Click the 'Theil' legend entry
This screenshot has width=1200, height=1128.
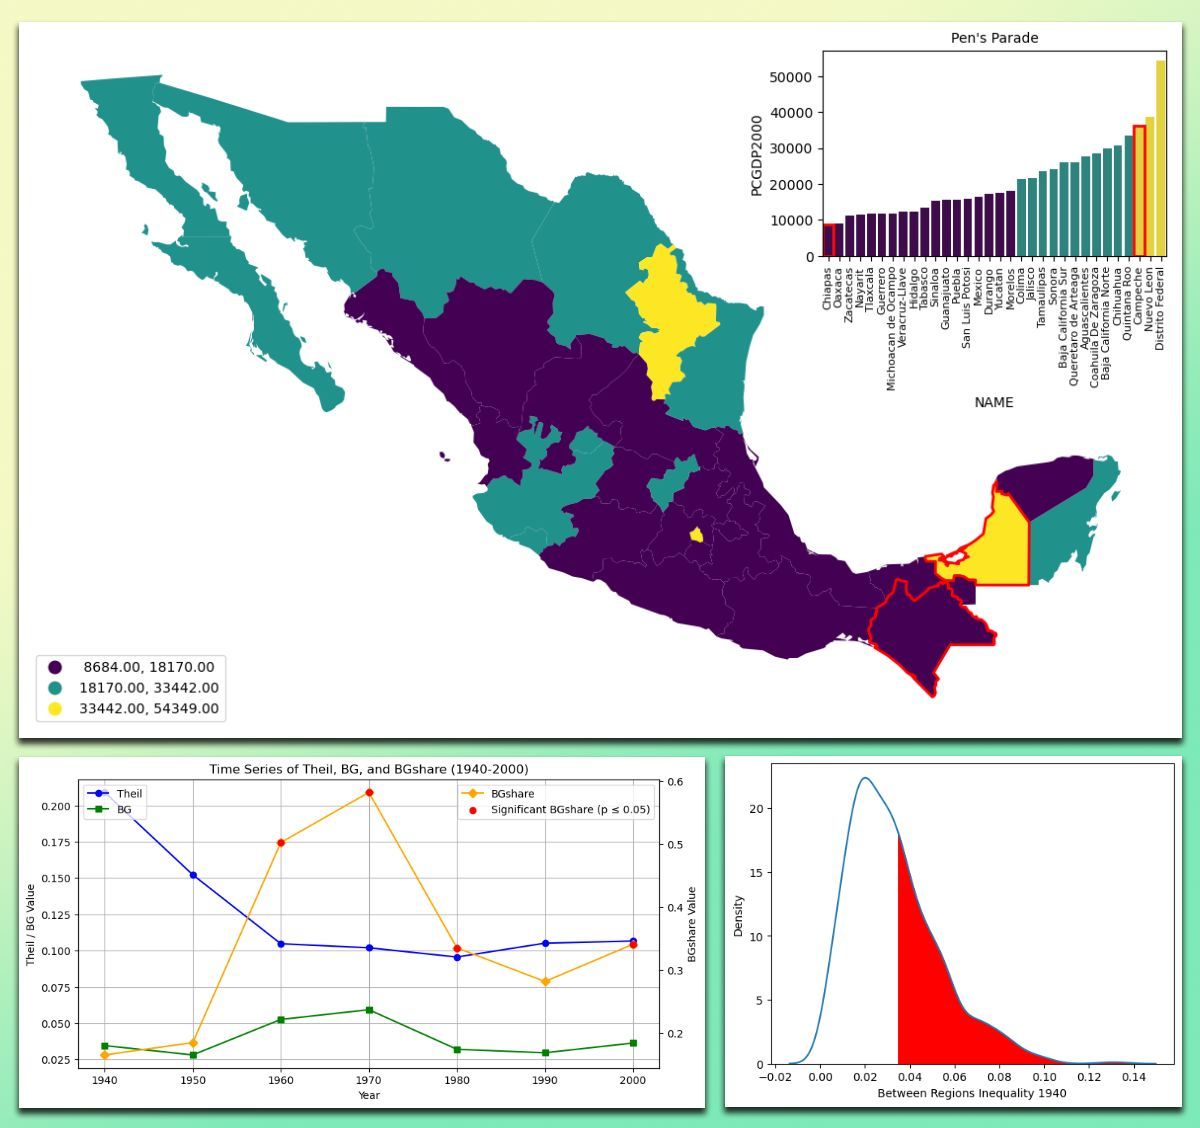pyautogui.click(x=116, y=794)
